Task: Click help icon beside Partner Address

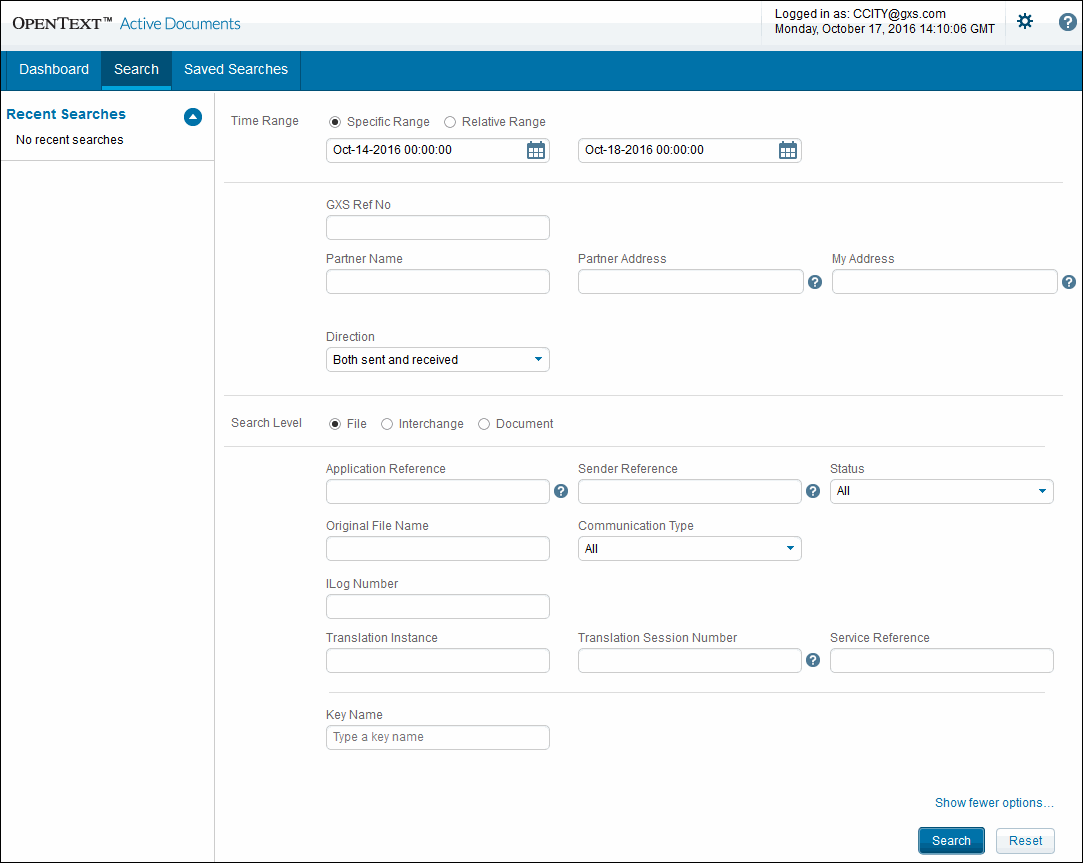Action: [x=815, y=282]
